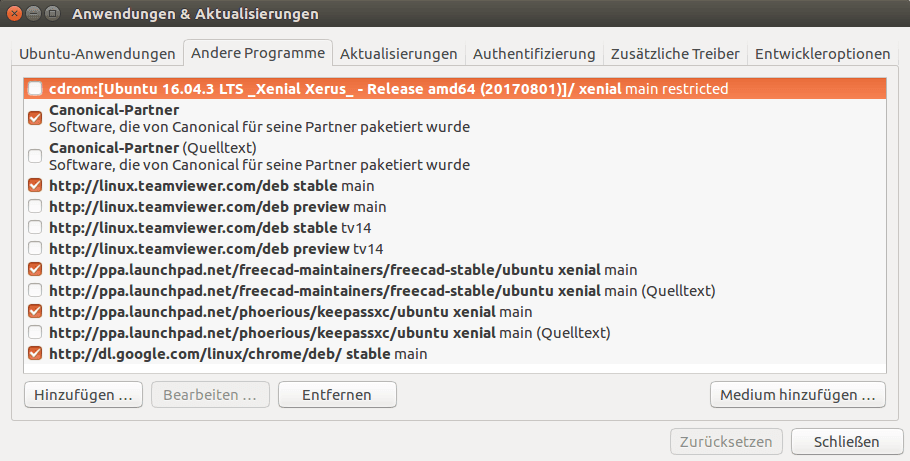Open the Zusätzliche Treiber tab
This screenshot has height=461, width=910.
(675, 54)
